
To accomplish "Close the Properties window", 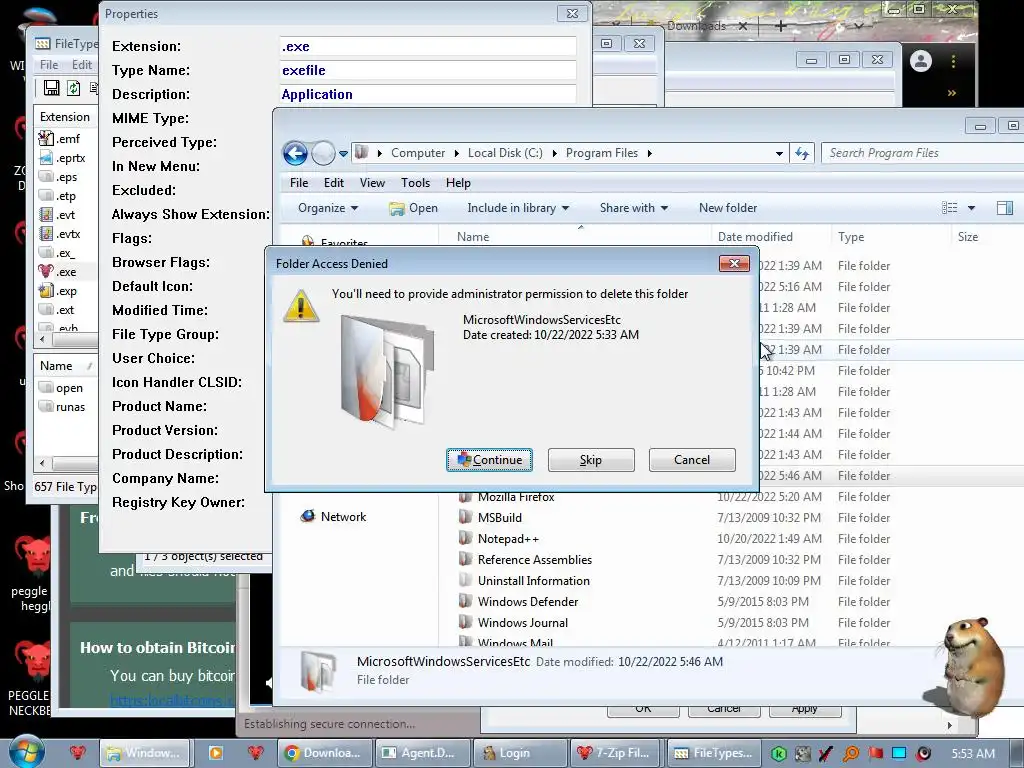I will click(x=572, y=14).
